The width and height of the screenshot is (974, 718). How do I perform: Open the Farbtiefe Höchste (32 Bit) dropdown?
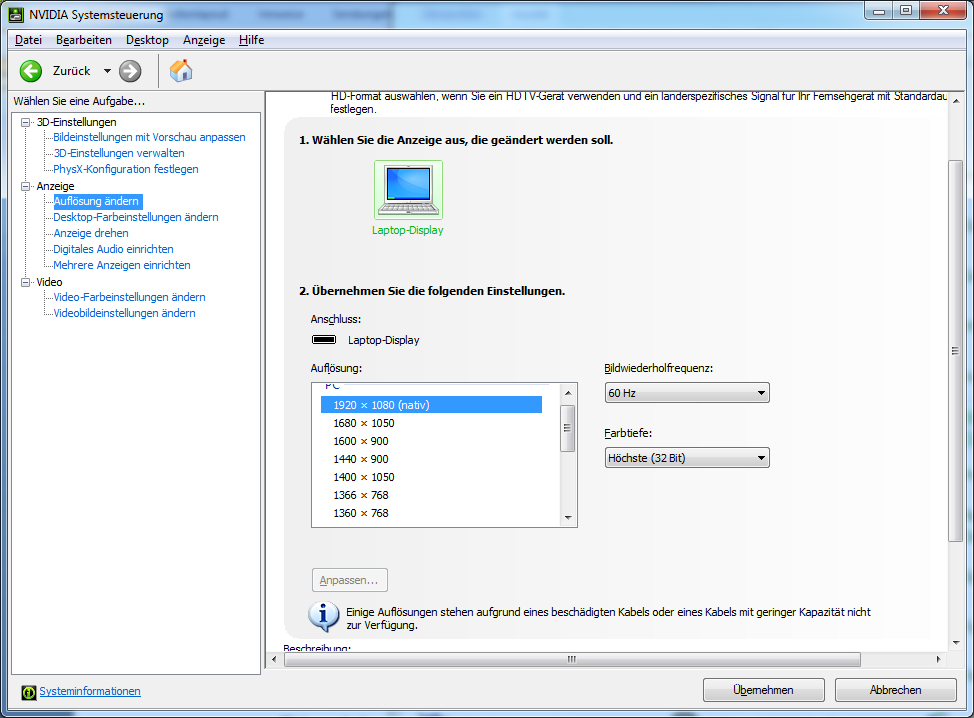(687, 458)
